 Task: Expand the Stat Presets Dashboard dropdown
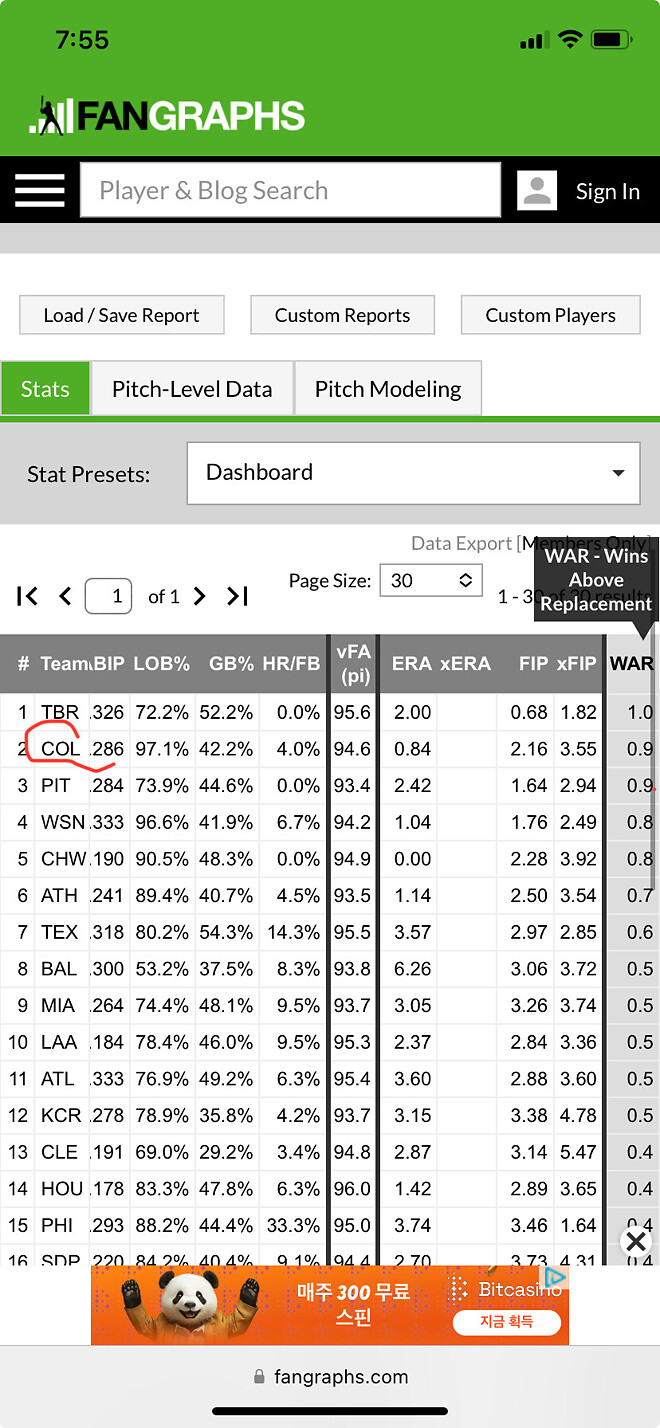tap(413, 473)
